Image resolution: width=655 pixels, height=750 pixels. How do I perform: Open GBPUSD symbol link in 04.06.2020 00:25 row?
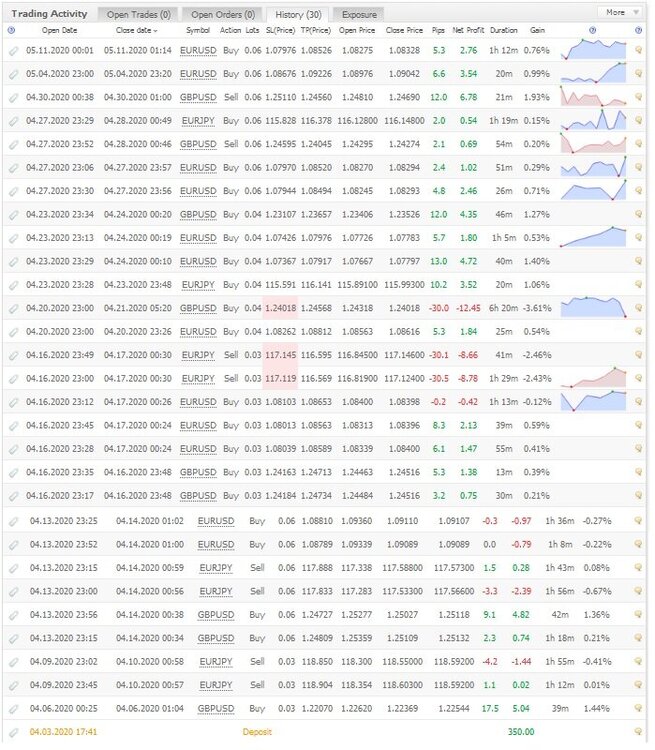(x=216, y=708)
